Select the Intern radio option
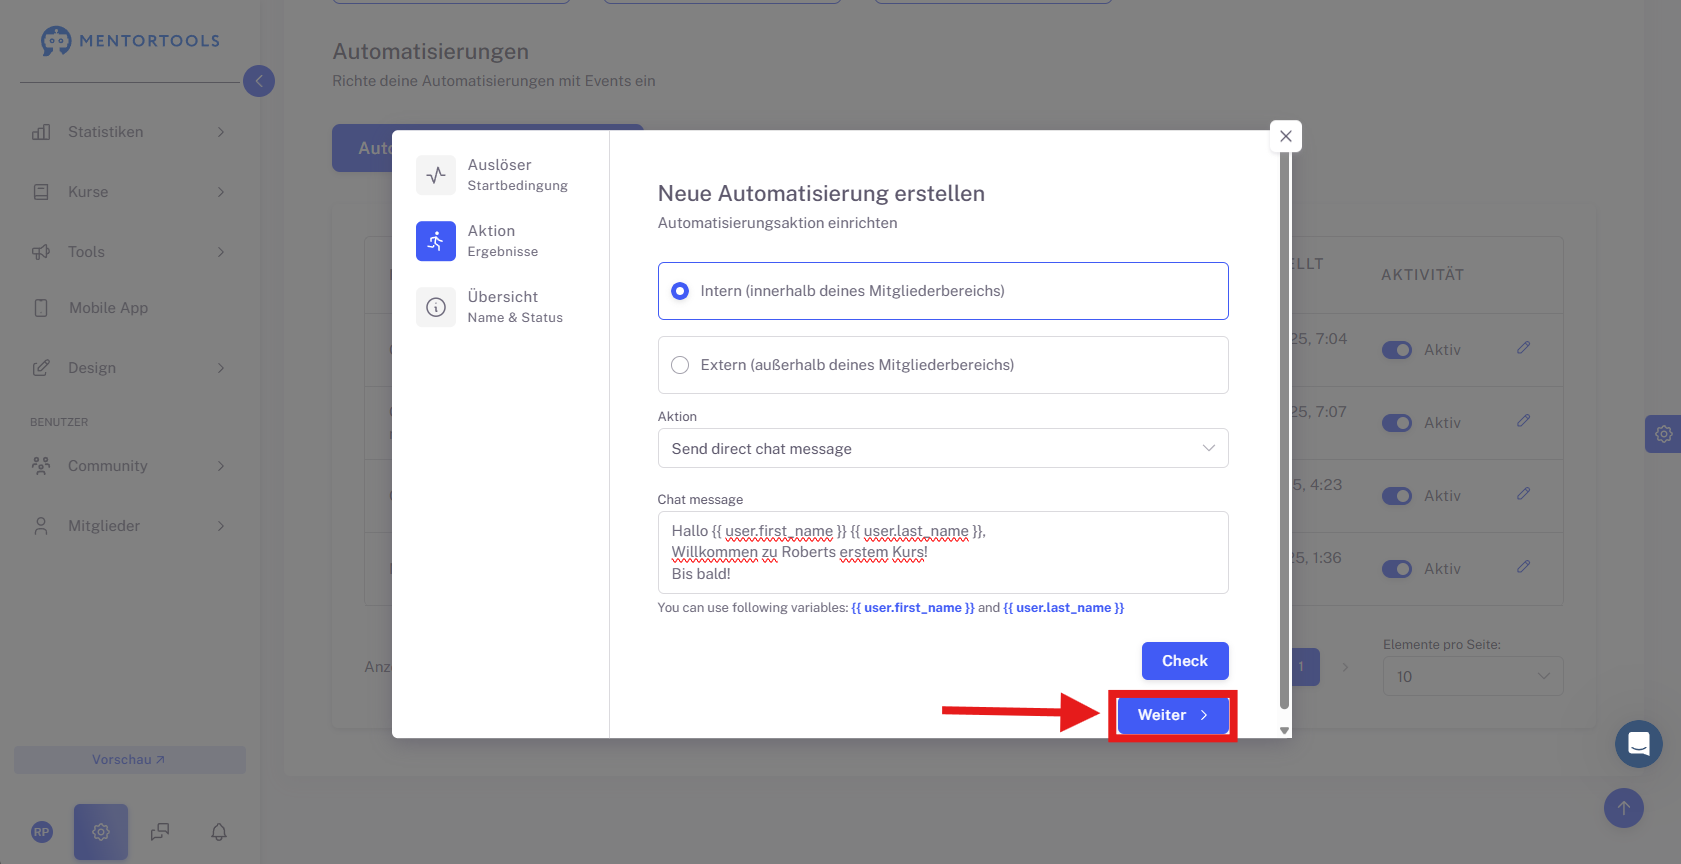The image size is (1681, 864). pos(943,291)
